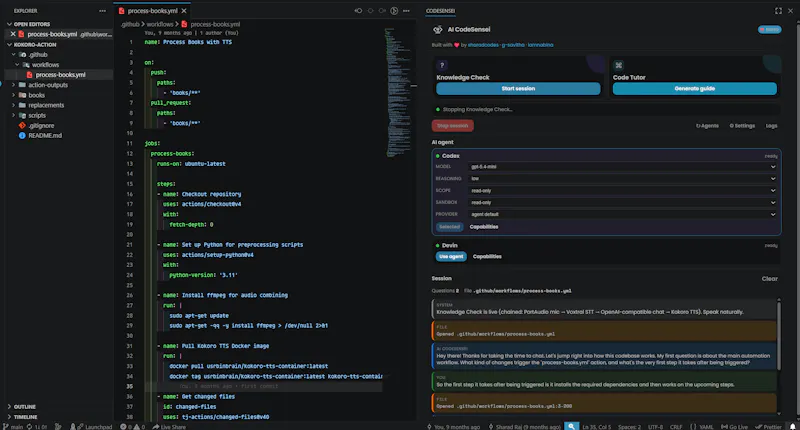
Task: Click the AI CodeSensei logo icon
Action: coord(438,30)
